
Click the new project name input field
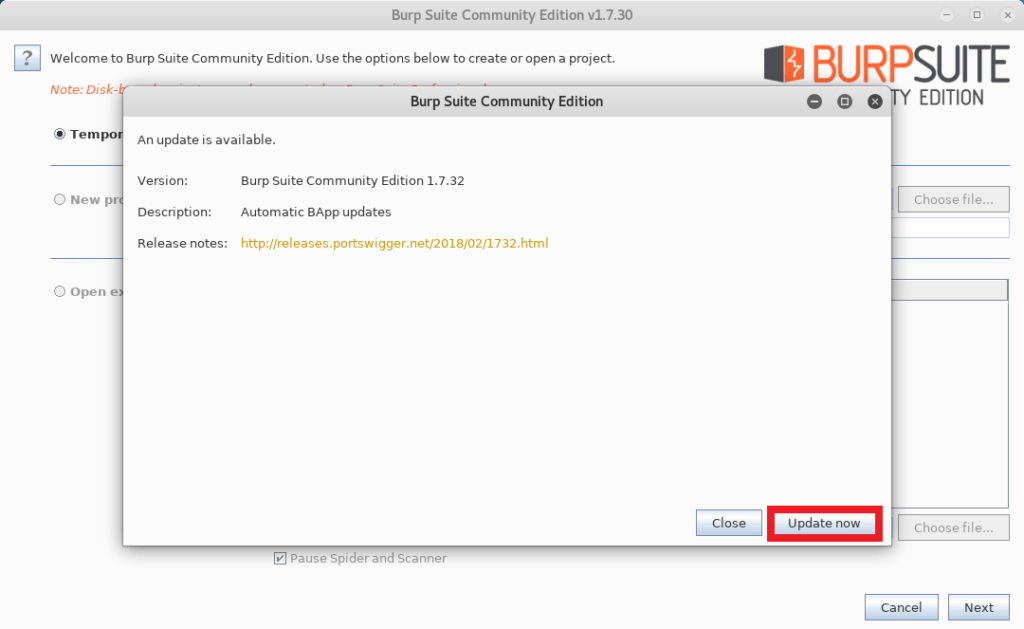950,227
